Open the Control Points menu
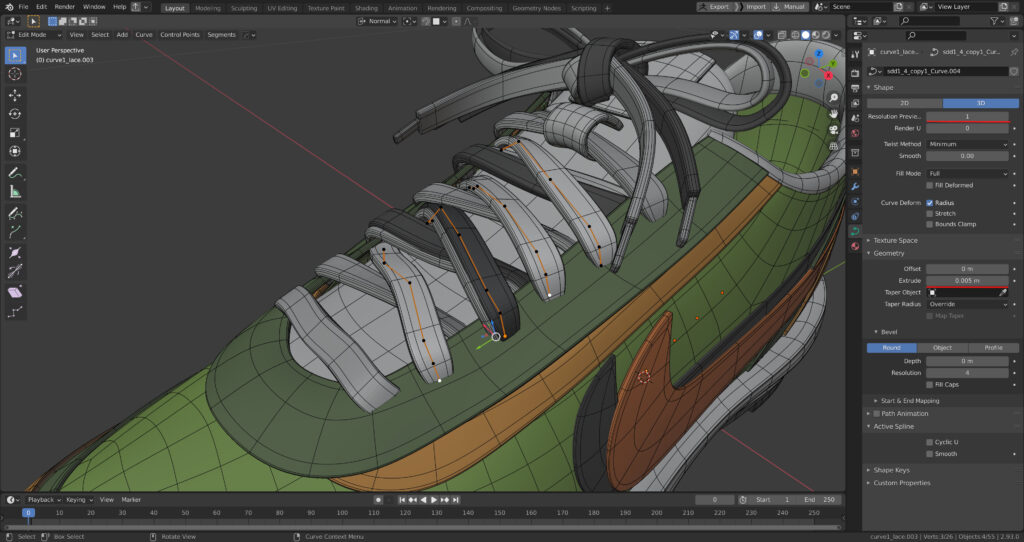 (x=180, y=35)
